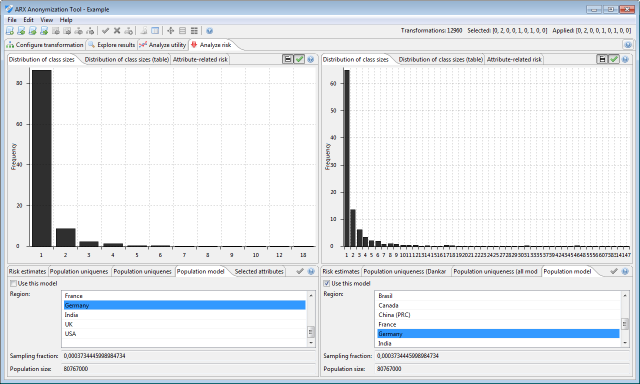Screen dimensions: 640x384
Task: Toggle the disk button in left chart header
Action: point(288,60)
